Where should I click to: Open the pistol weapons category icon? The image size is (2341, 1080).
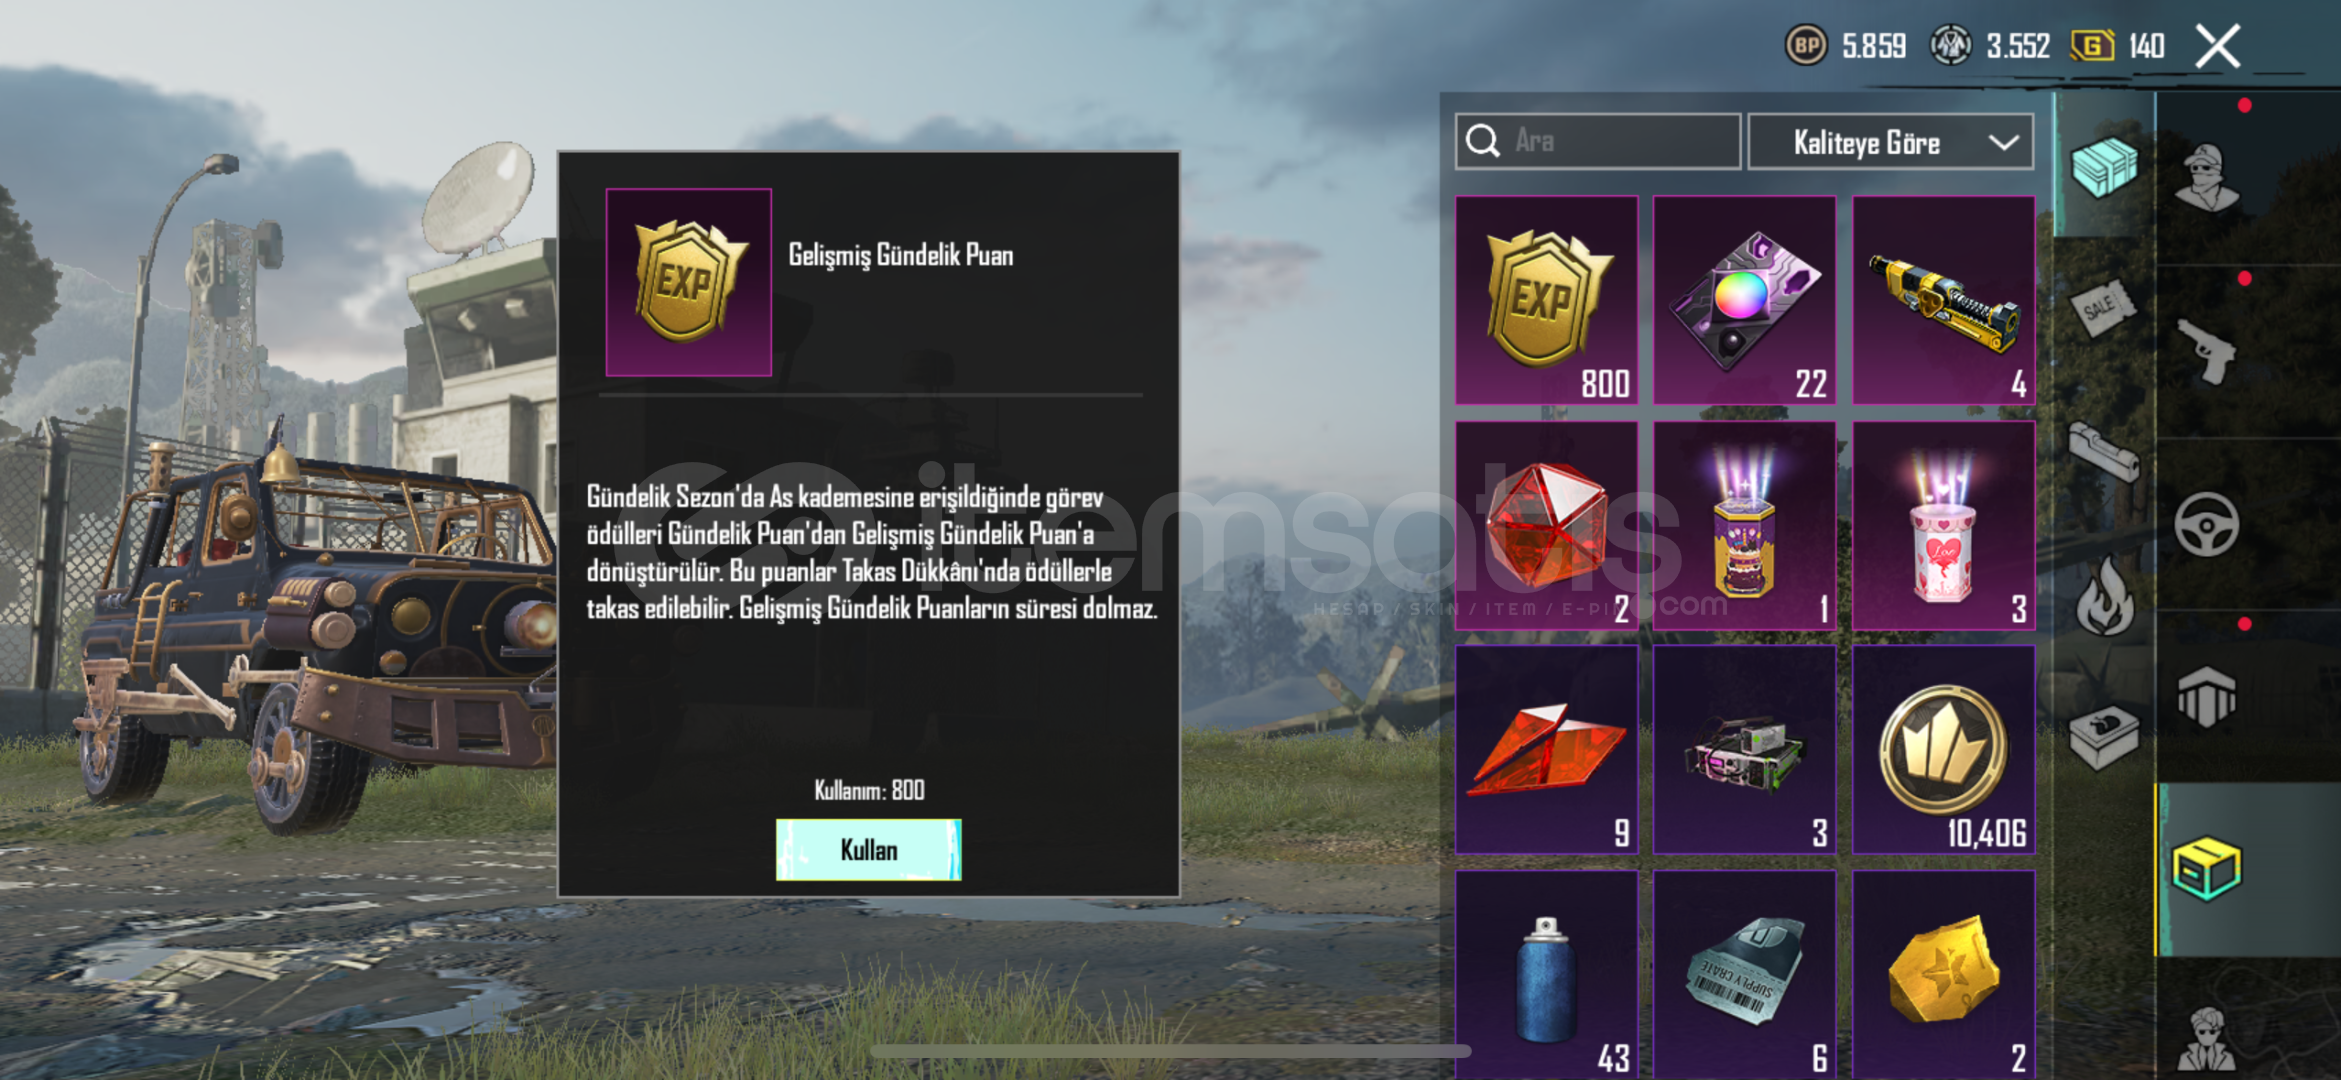point(2207,352)
